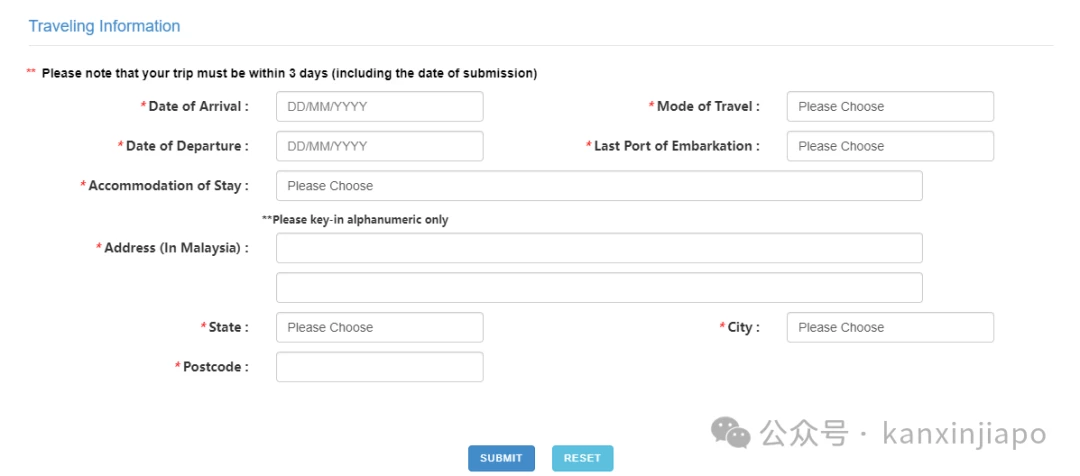Click the Traveling Information section heading
Viewport: 1080px width, 476px height.
tap(104, 26)
